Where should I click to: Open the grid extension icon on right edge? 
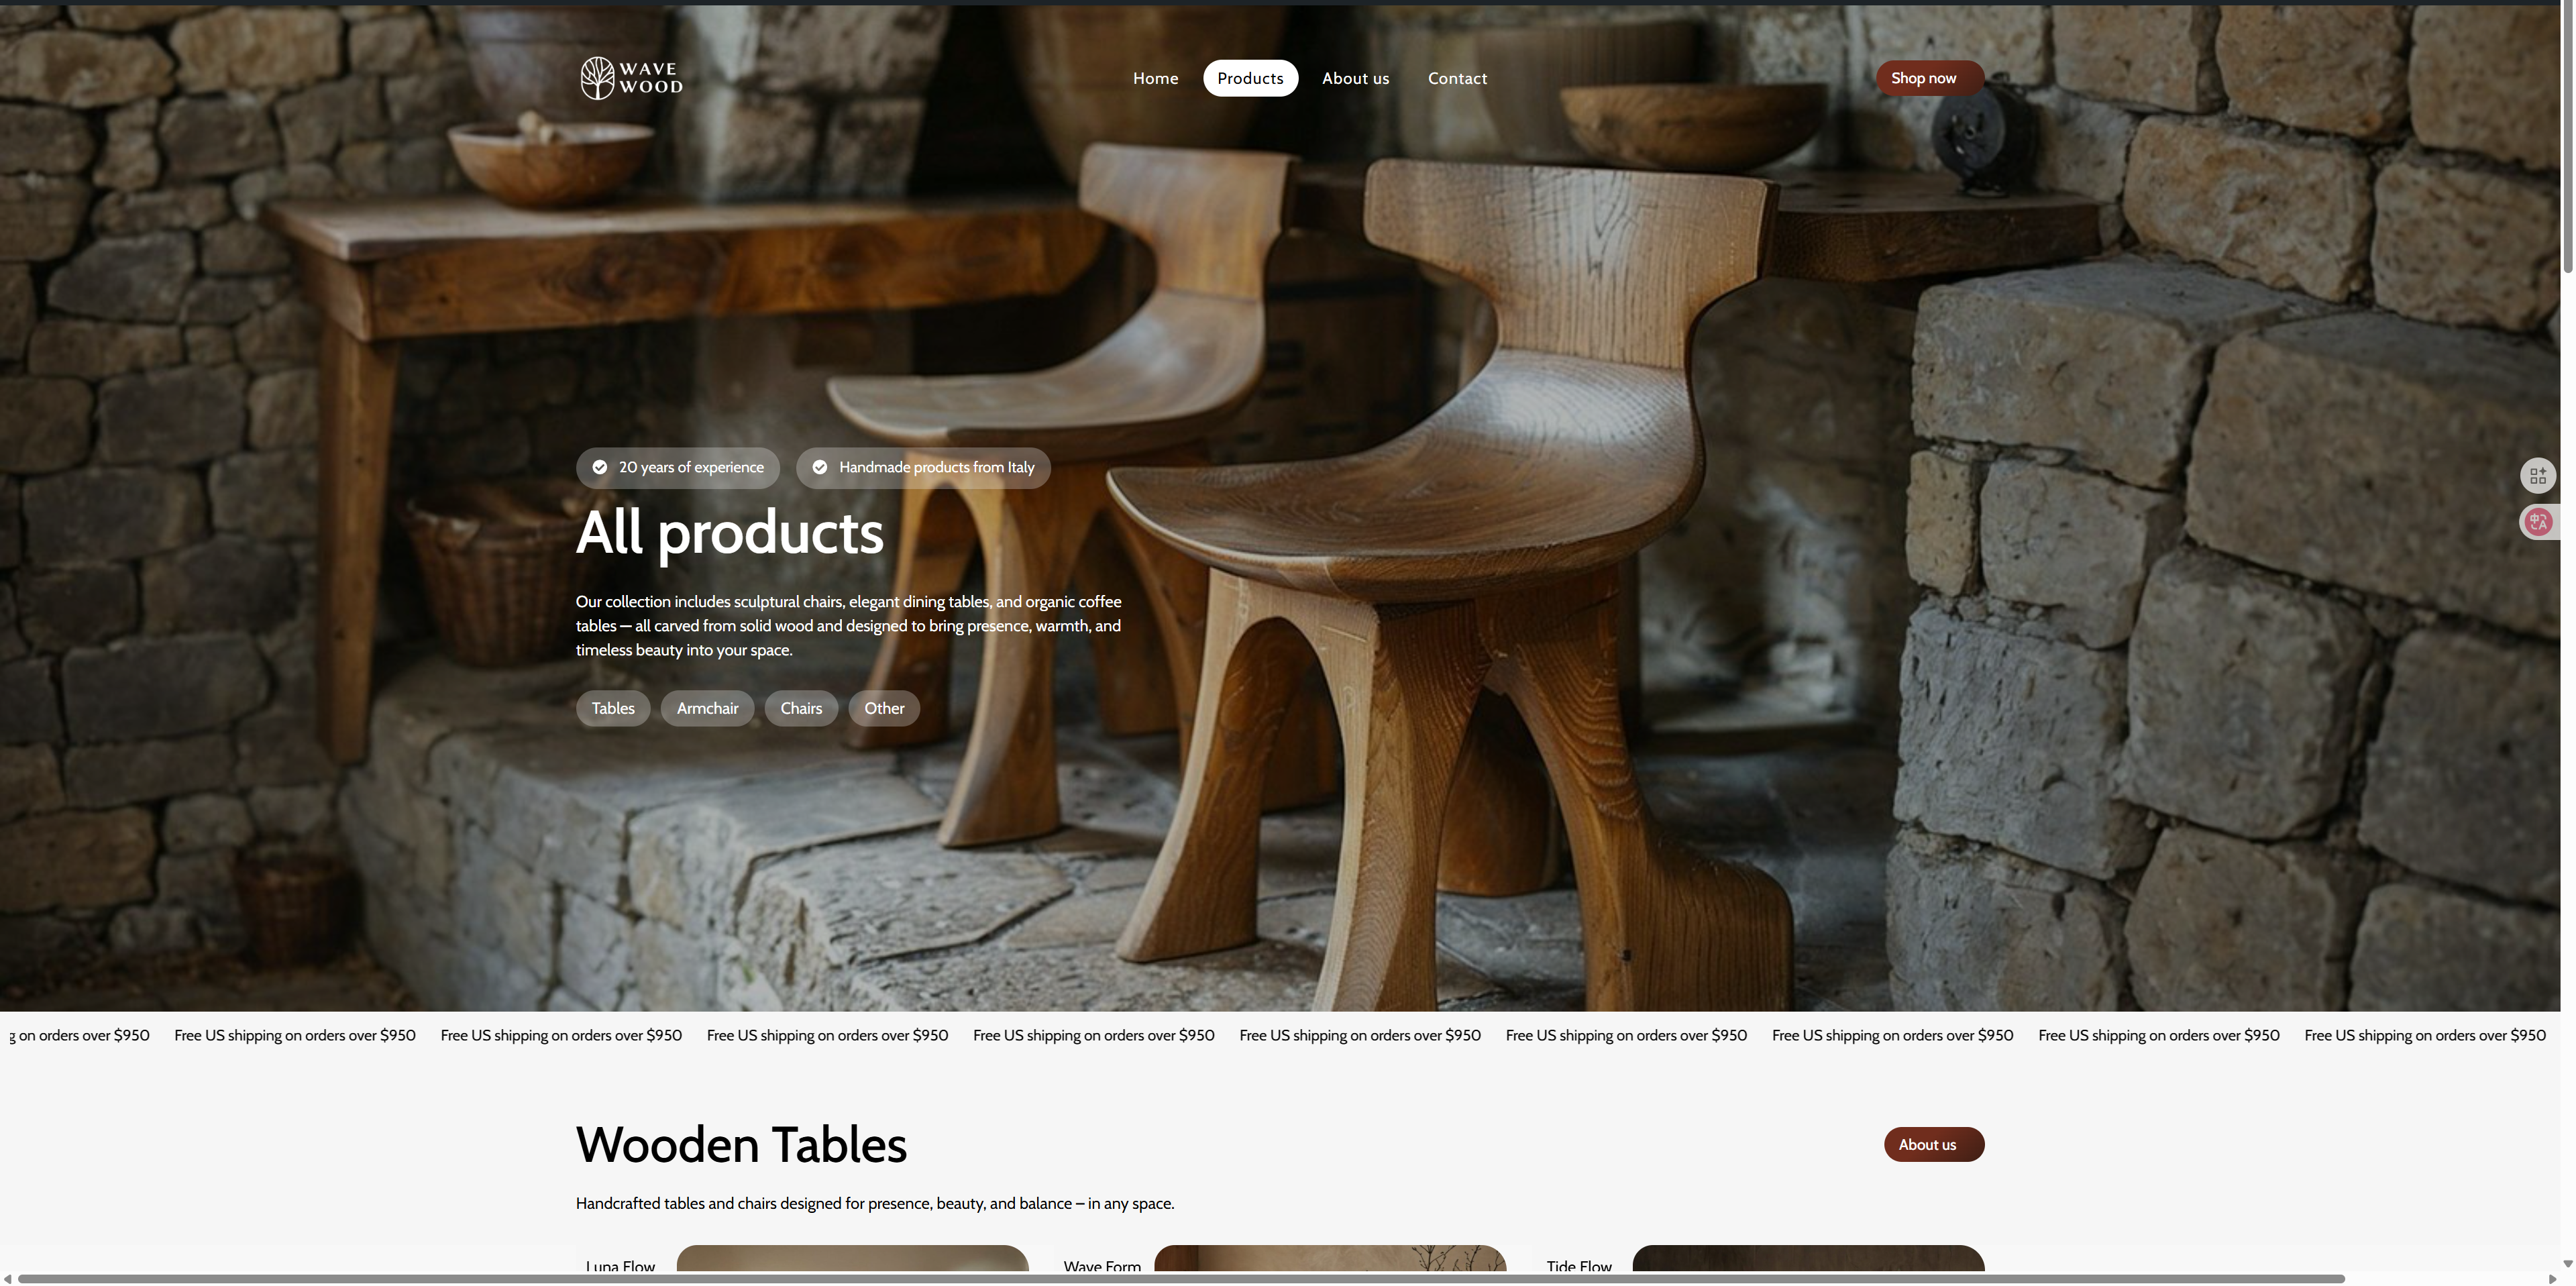tap(2537, 476)
